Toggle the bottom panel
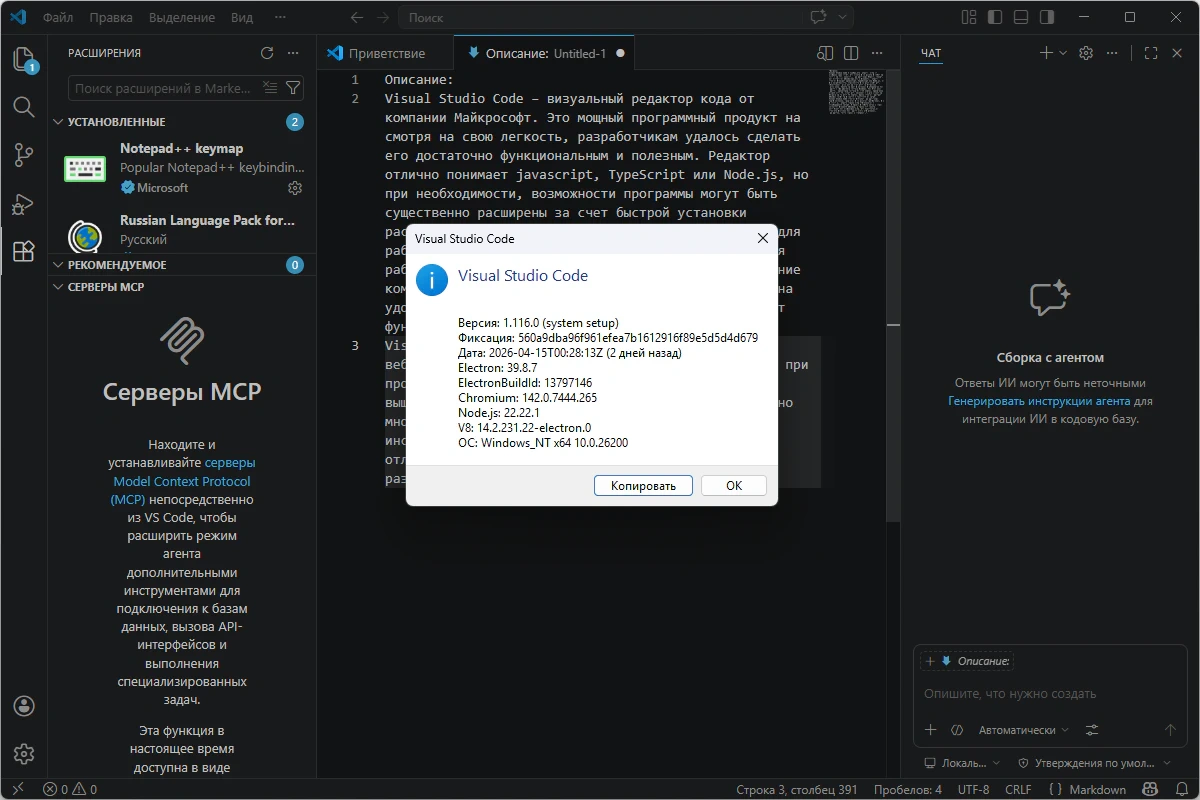Viewport: 1200px width, 800px height. (1020, 18)
